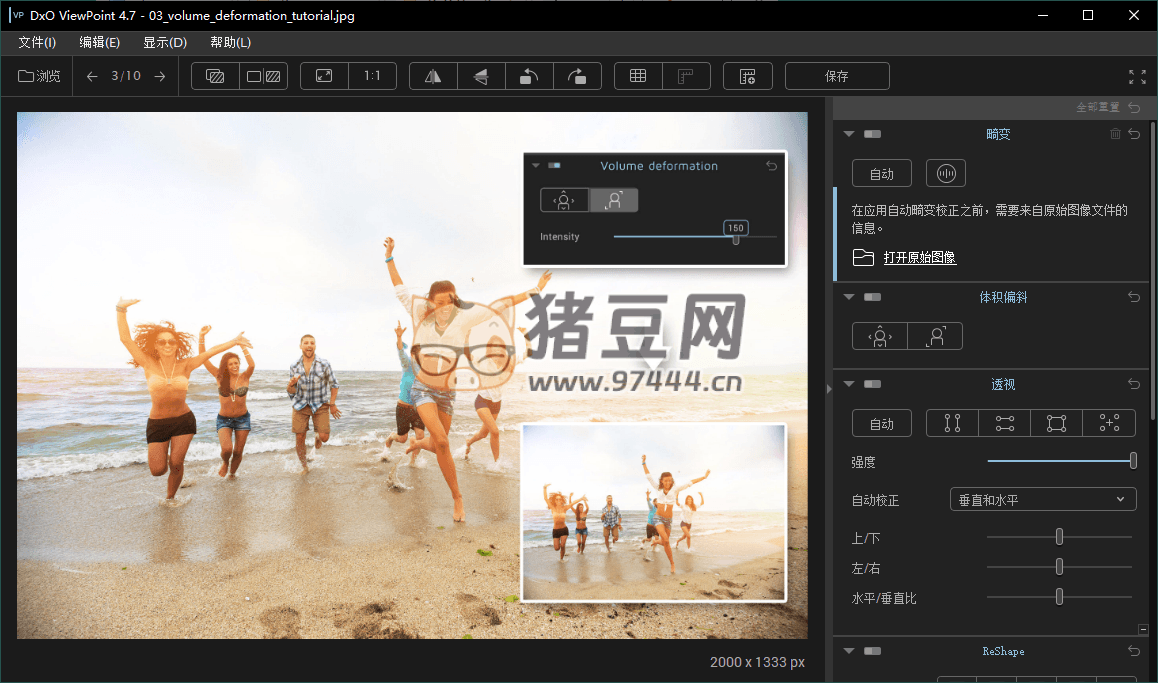Show the grid overlay
Screen dimensions: 1158x683
(x=638, y=77)
